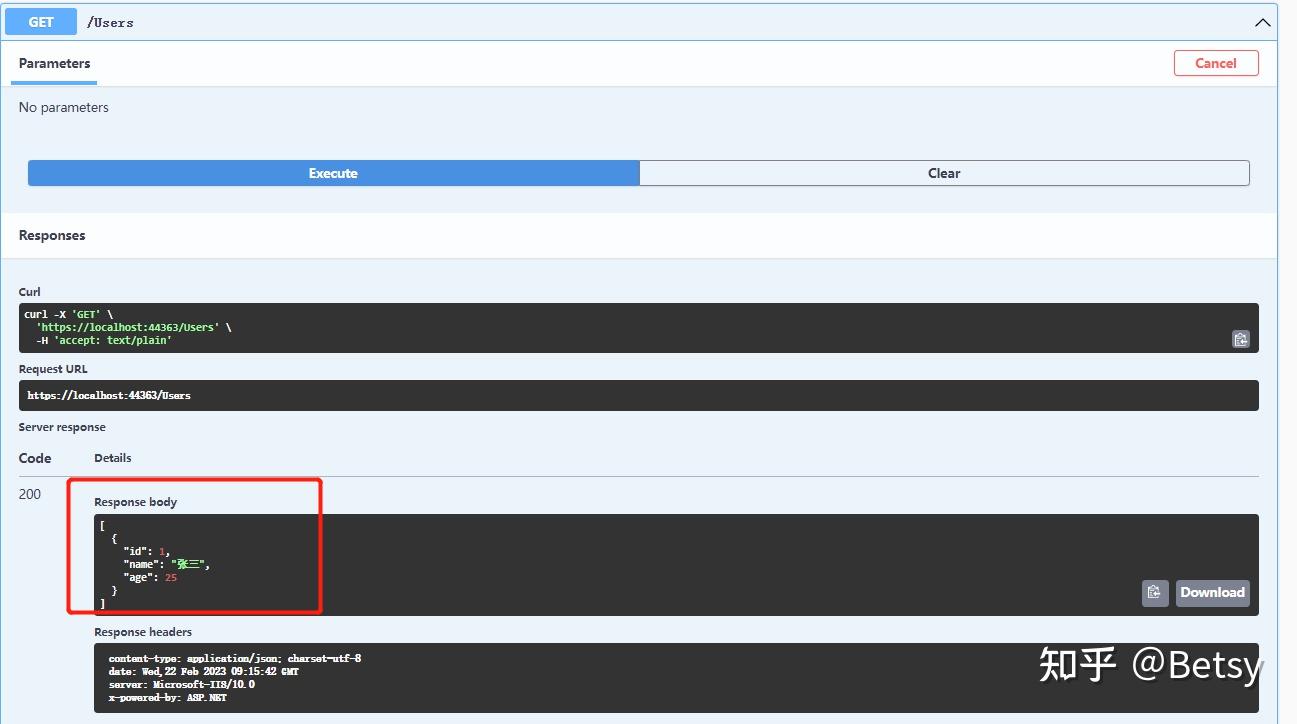The width and height of the screenshot is (1297, 724).
Task: Click the Clear button
Action: pos(944,173)
